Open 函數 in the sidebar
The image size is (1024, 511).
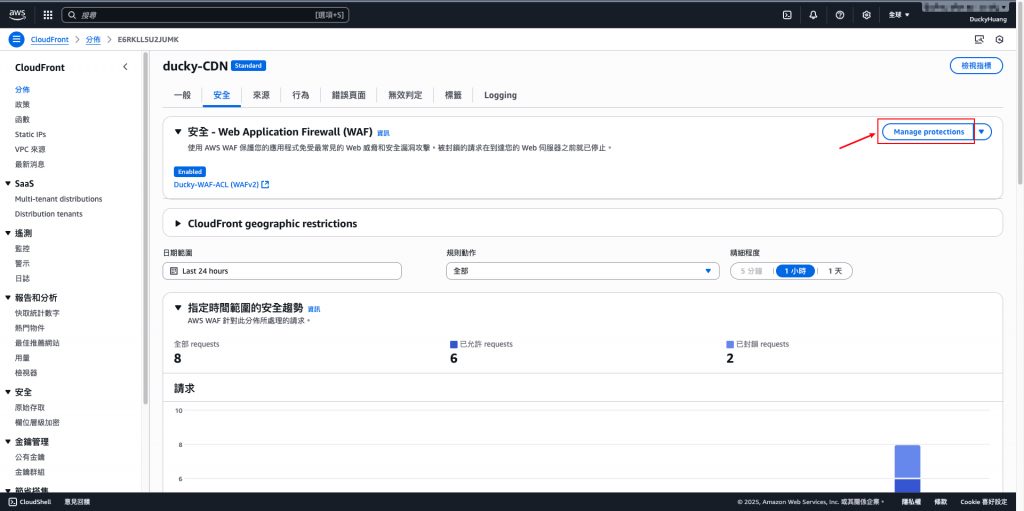[22, 120]
